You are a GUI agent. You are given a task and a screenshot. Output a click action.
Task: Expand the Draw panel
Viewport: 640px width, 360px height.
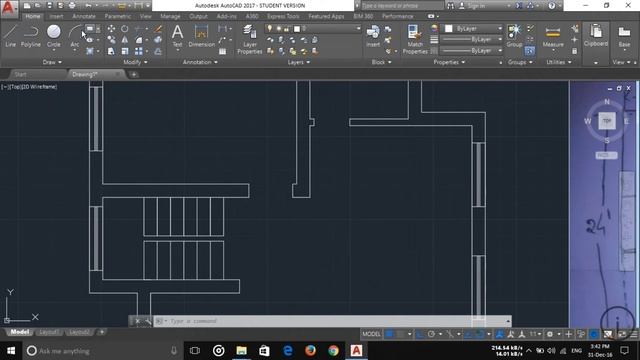(x=52, y=62)
